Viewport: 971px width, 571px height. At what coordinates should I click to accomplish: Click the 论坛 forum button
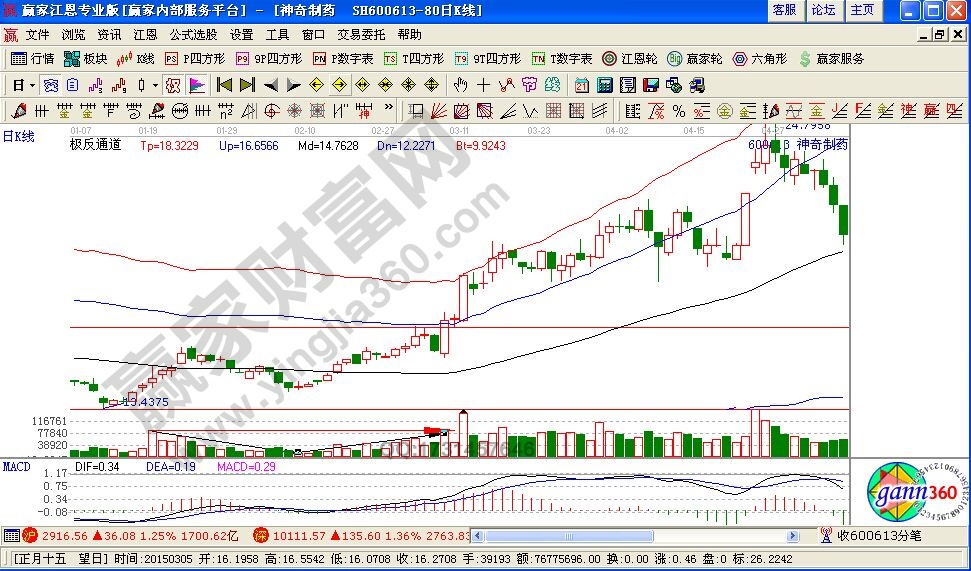[823, 10]
